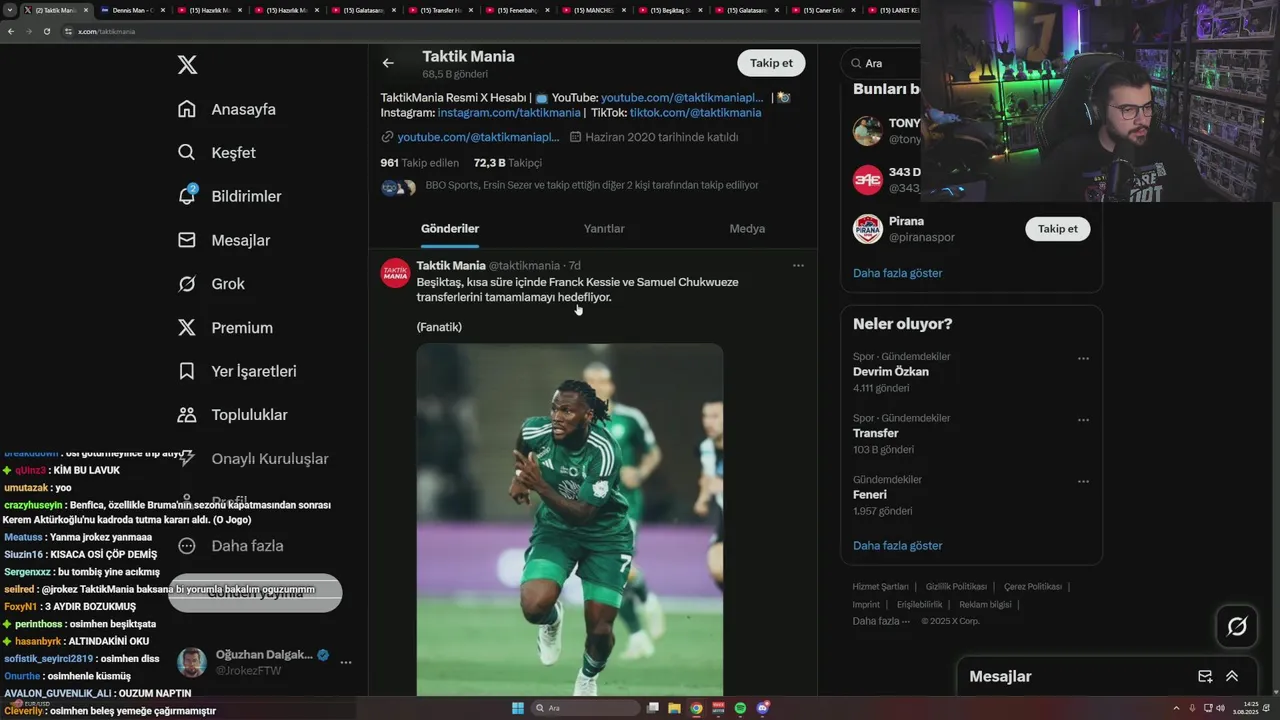
Task: Open Windows Start menu
Action: (518, 708)
